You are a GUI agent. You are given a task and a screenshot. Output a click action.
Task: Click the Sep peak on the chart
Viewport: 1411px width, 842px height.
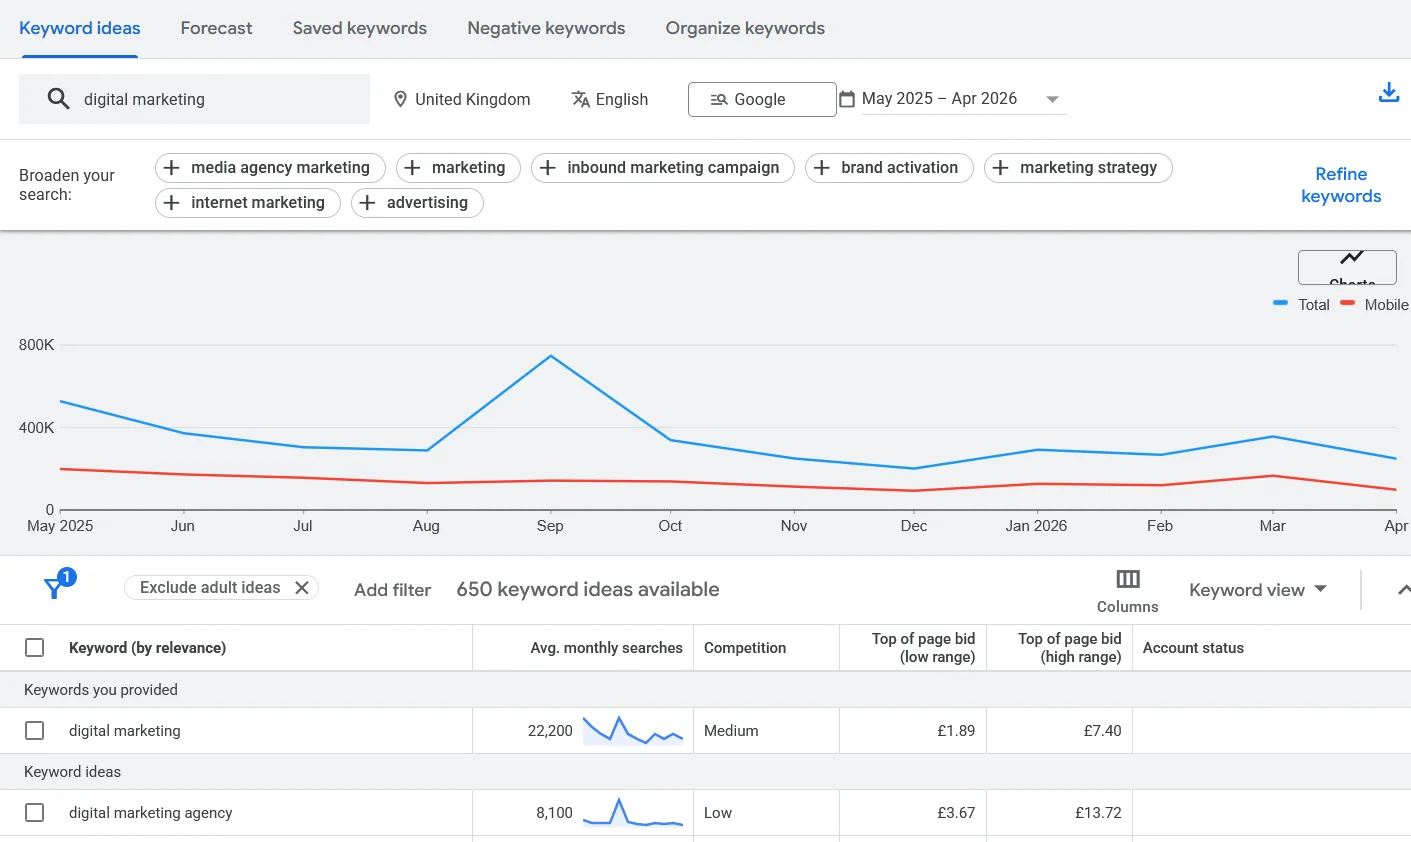point(551,356)
